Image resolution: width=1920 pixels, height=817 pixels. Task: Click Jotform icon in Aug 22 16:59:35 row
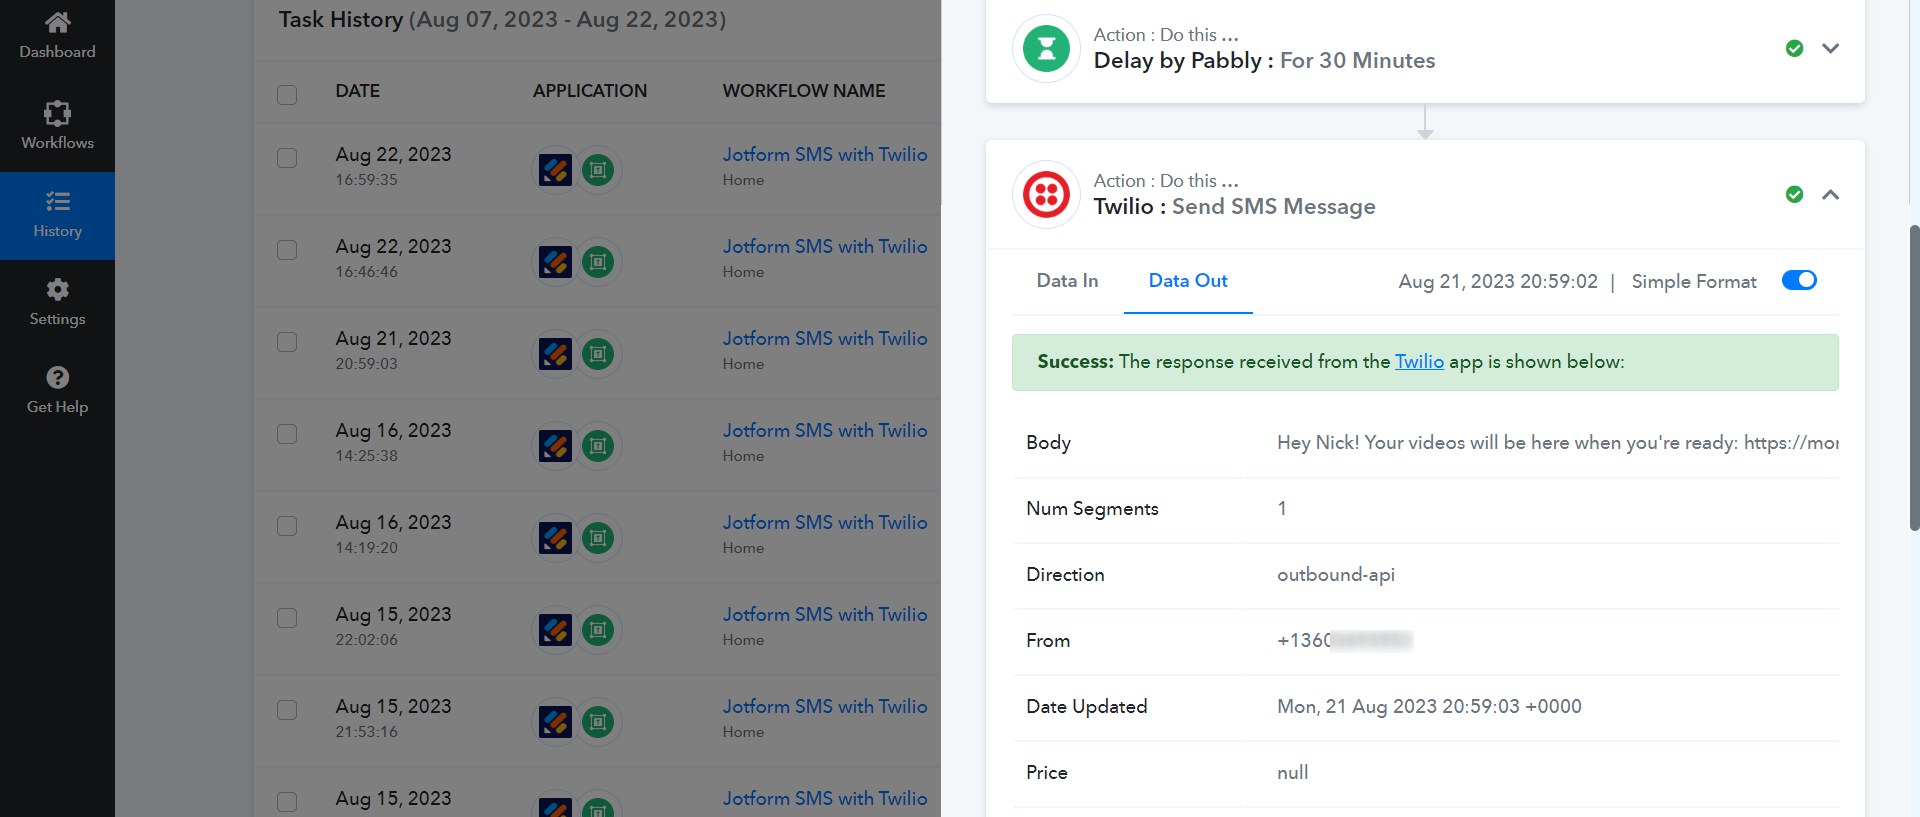point(555,169)
